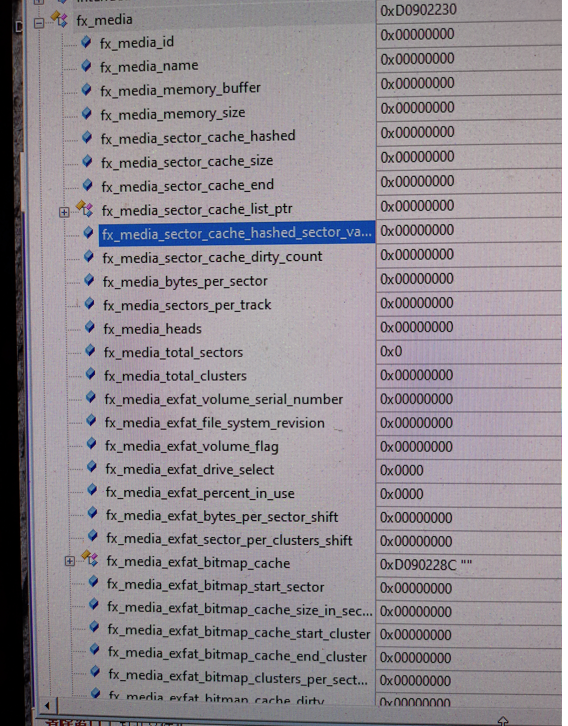Image resolution: width=568 pixels, height=726 pixels.
Task: Click the 0xD0902230 value of fx_media
Action: coord(418,10)
